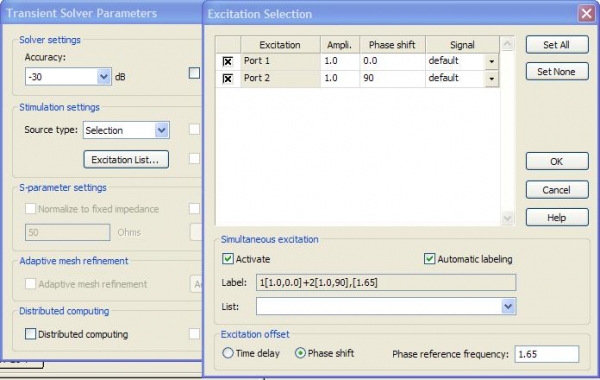Toggle the checkbox right of Accuracy dB
The height and width of the screenshot is (380, 600).
coord(194,73)
